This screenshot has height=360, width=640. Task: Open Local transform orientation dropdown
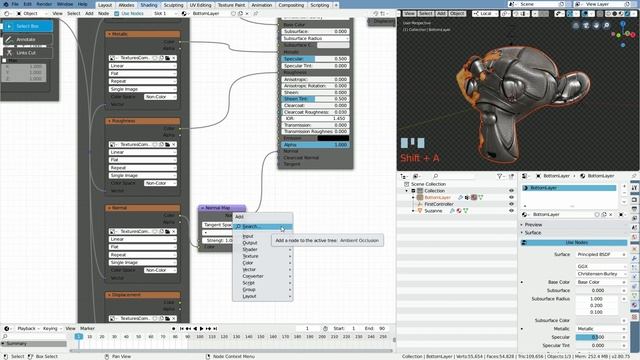pos(485,13)
